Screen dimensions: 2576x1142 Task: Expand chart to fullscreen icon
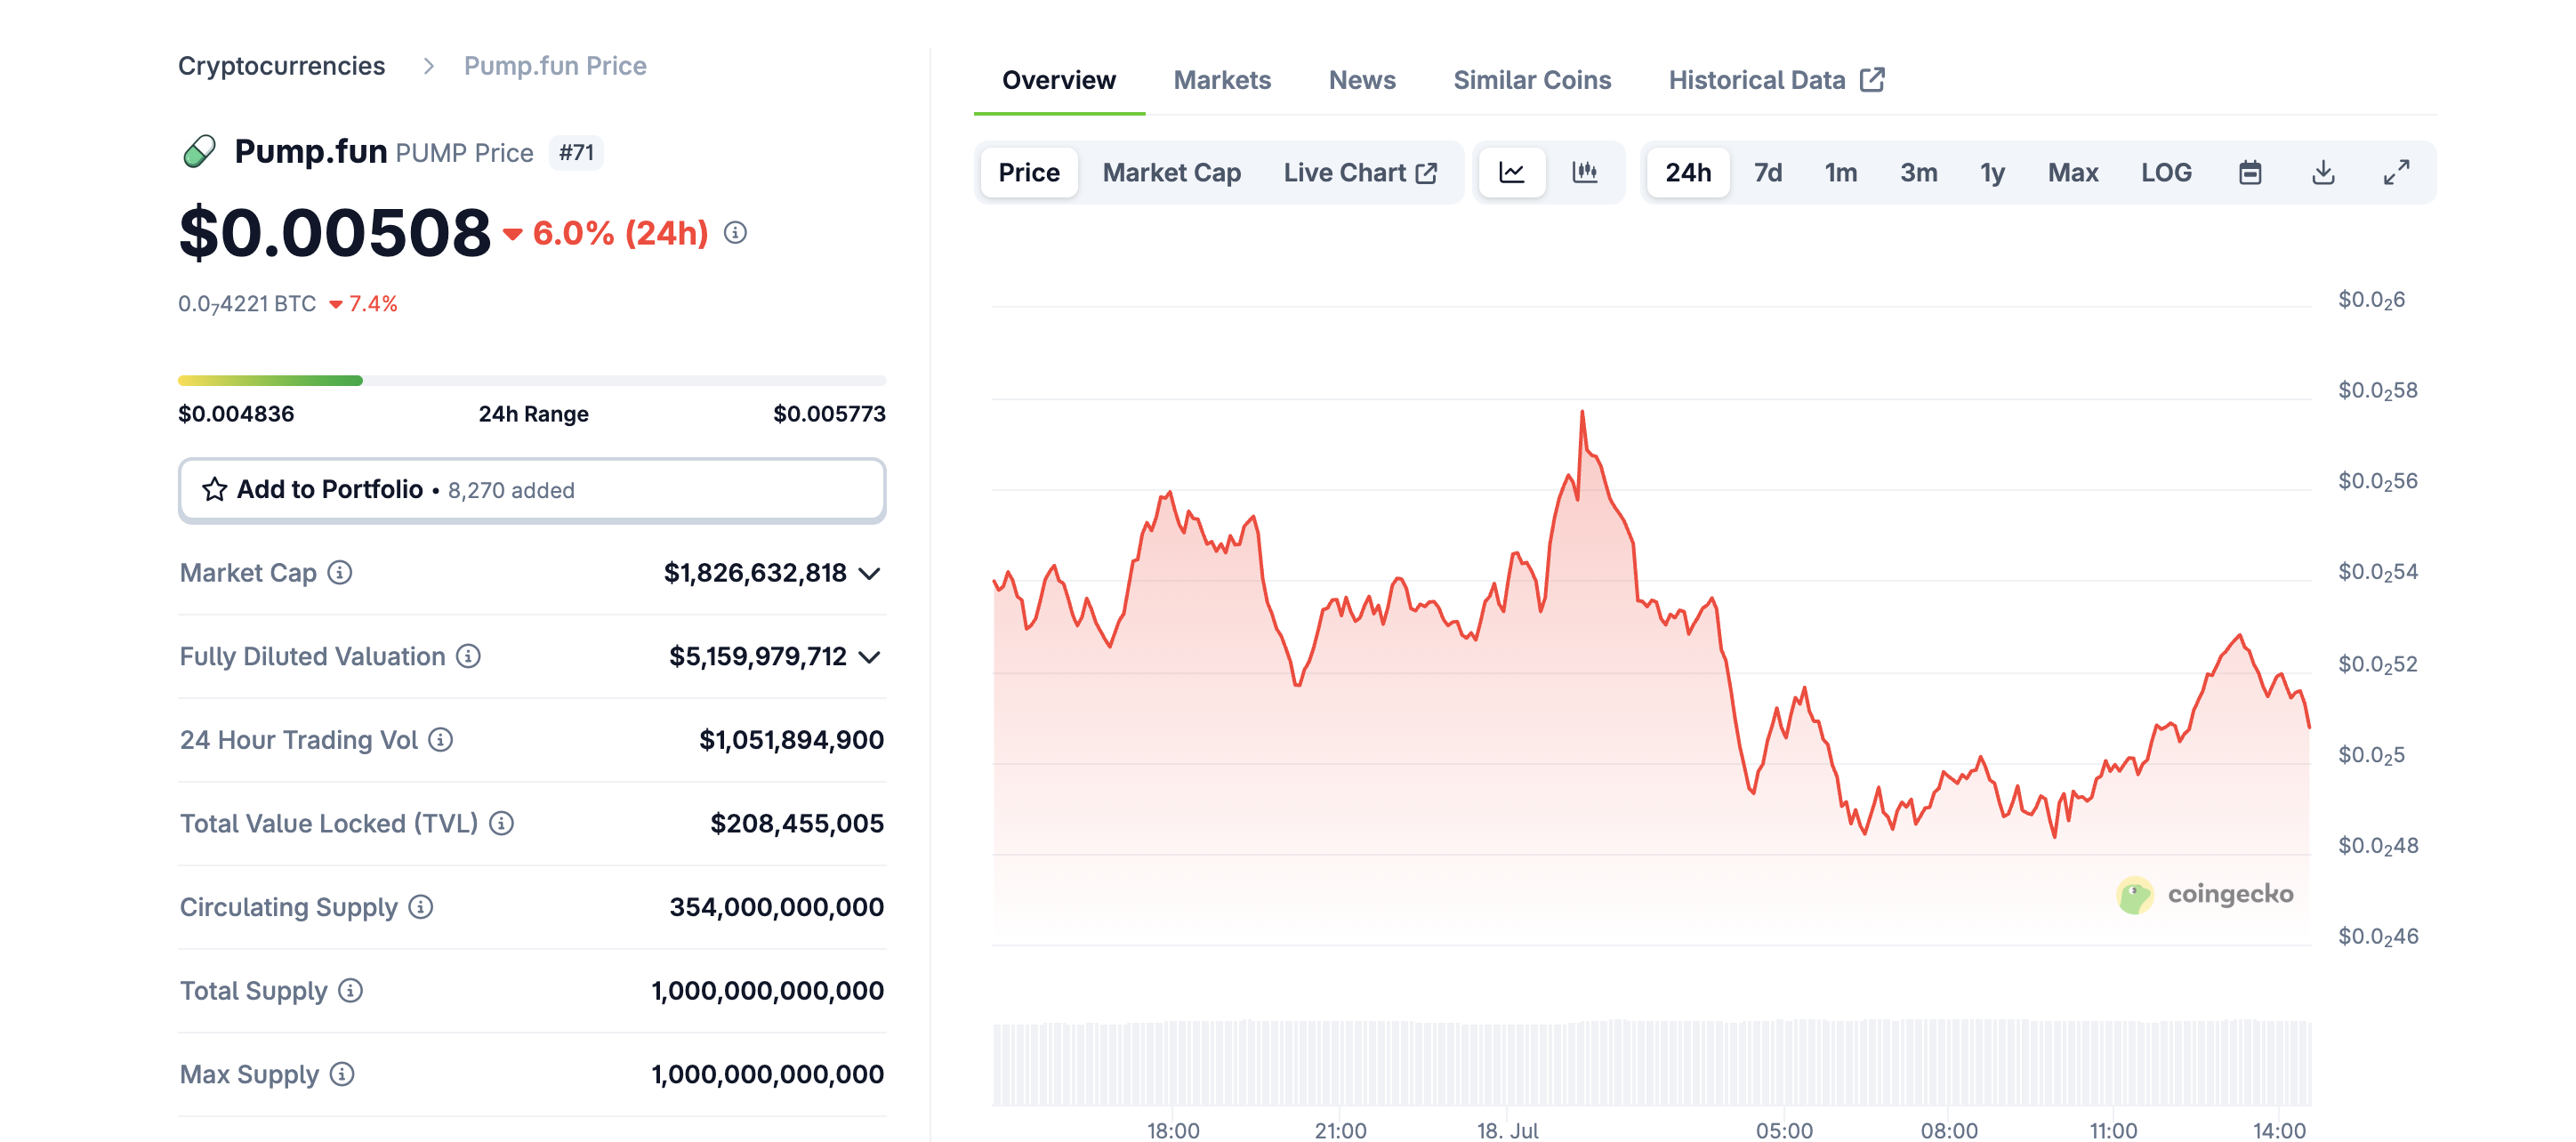[x=2396, y=173]
